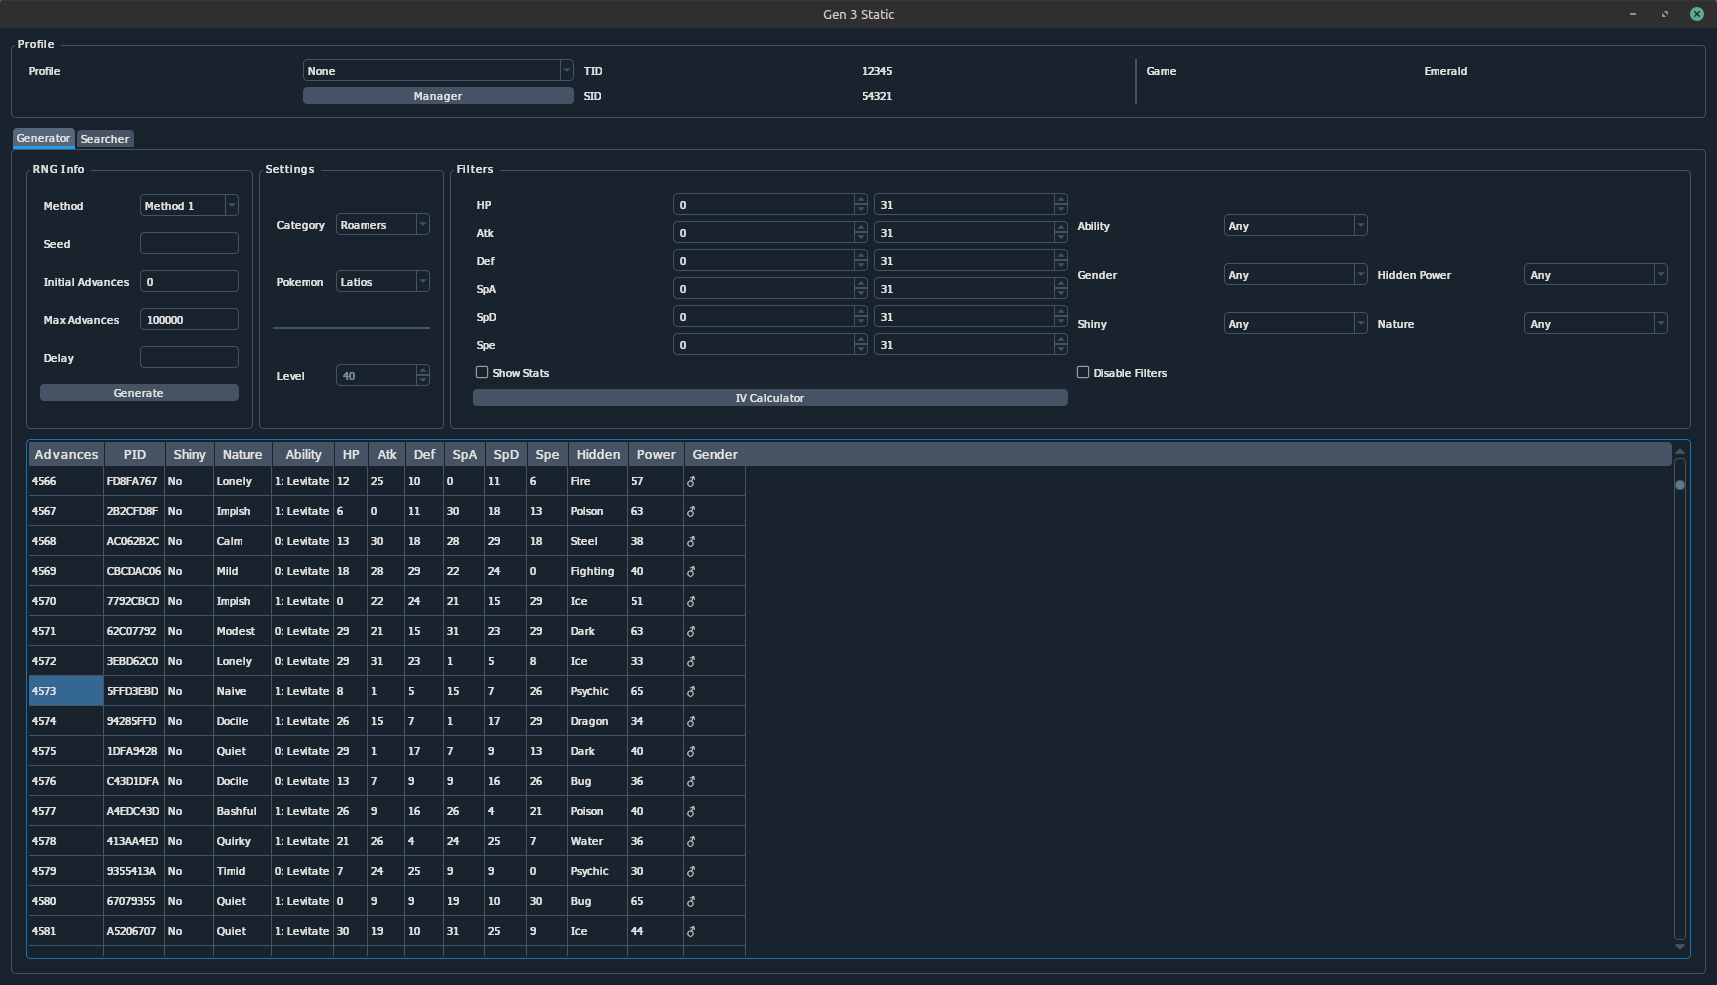Image resolution: width=1717 pixels, height=985 pixels.
Task: Click the Naive nature cell
Action: pos(242,691)
